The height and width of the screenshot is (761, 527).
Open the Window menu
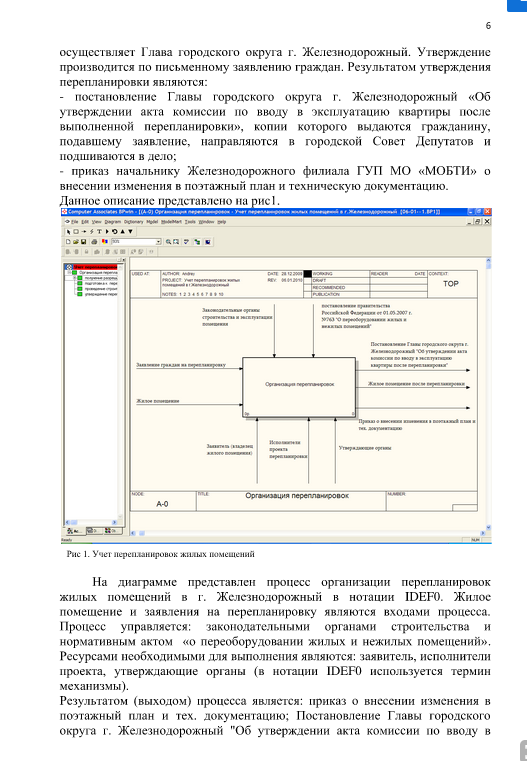point(206,222)
